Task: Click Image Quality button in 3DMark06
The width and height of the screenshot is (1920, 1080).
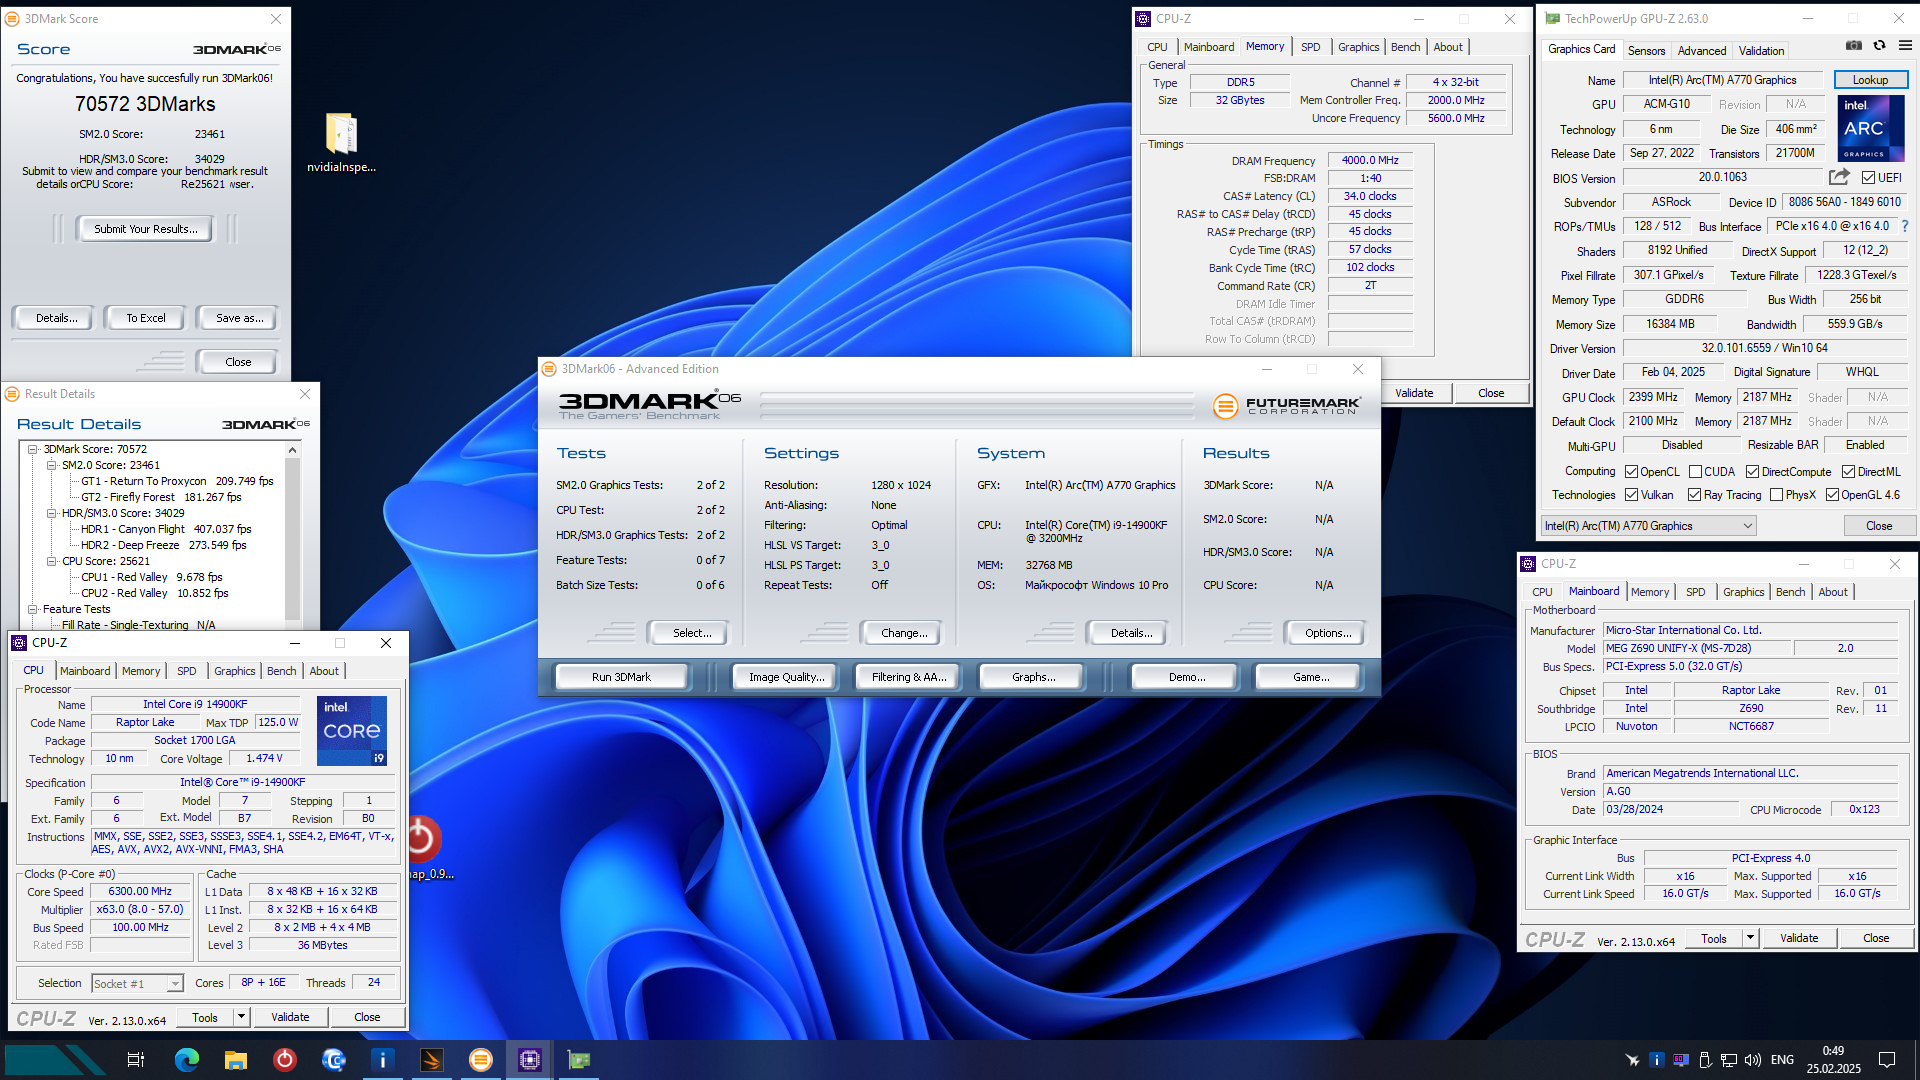Action: coord(787,677)
